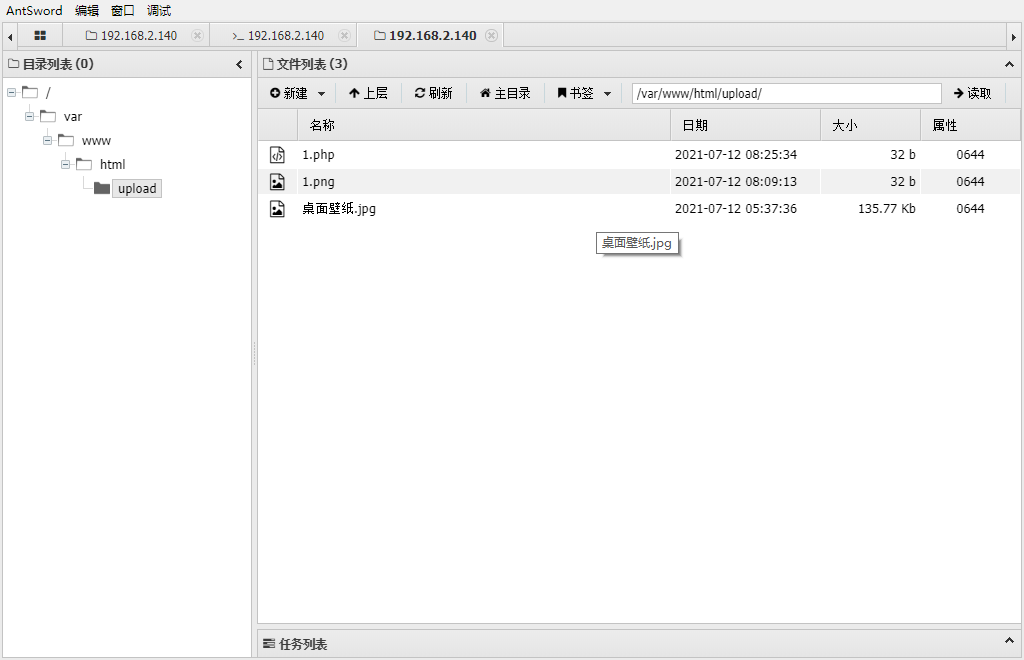Click date 2021-07-12 08:09:13
The image size is (1024, 660).
(735, 181)
